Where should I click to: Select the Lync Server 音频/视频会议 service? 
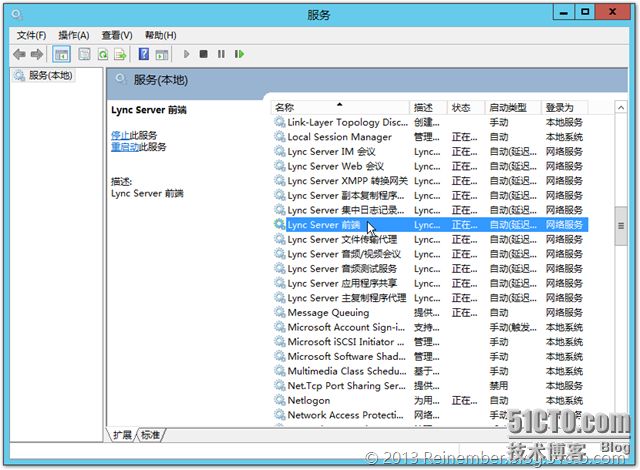tap(430, 254)
